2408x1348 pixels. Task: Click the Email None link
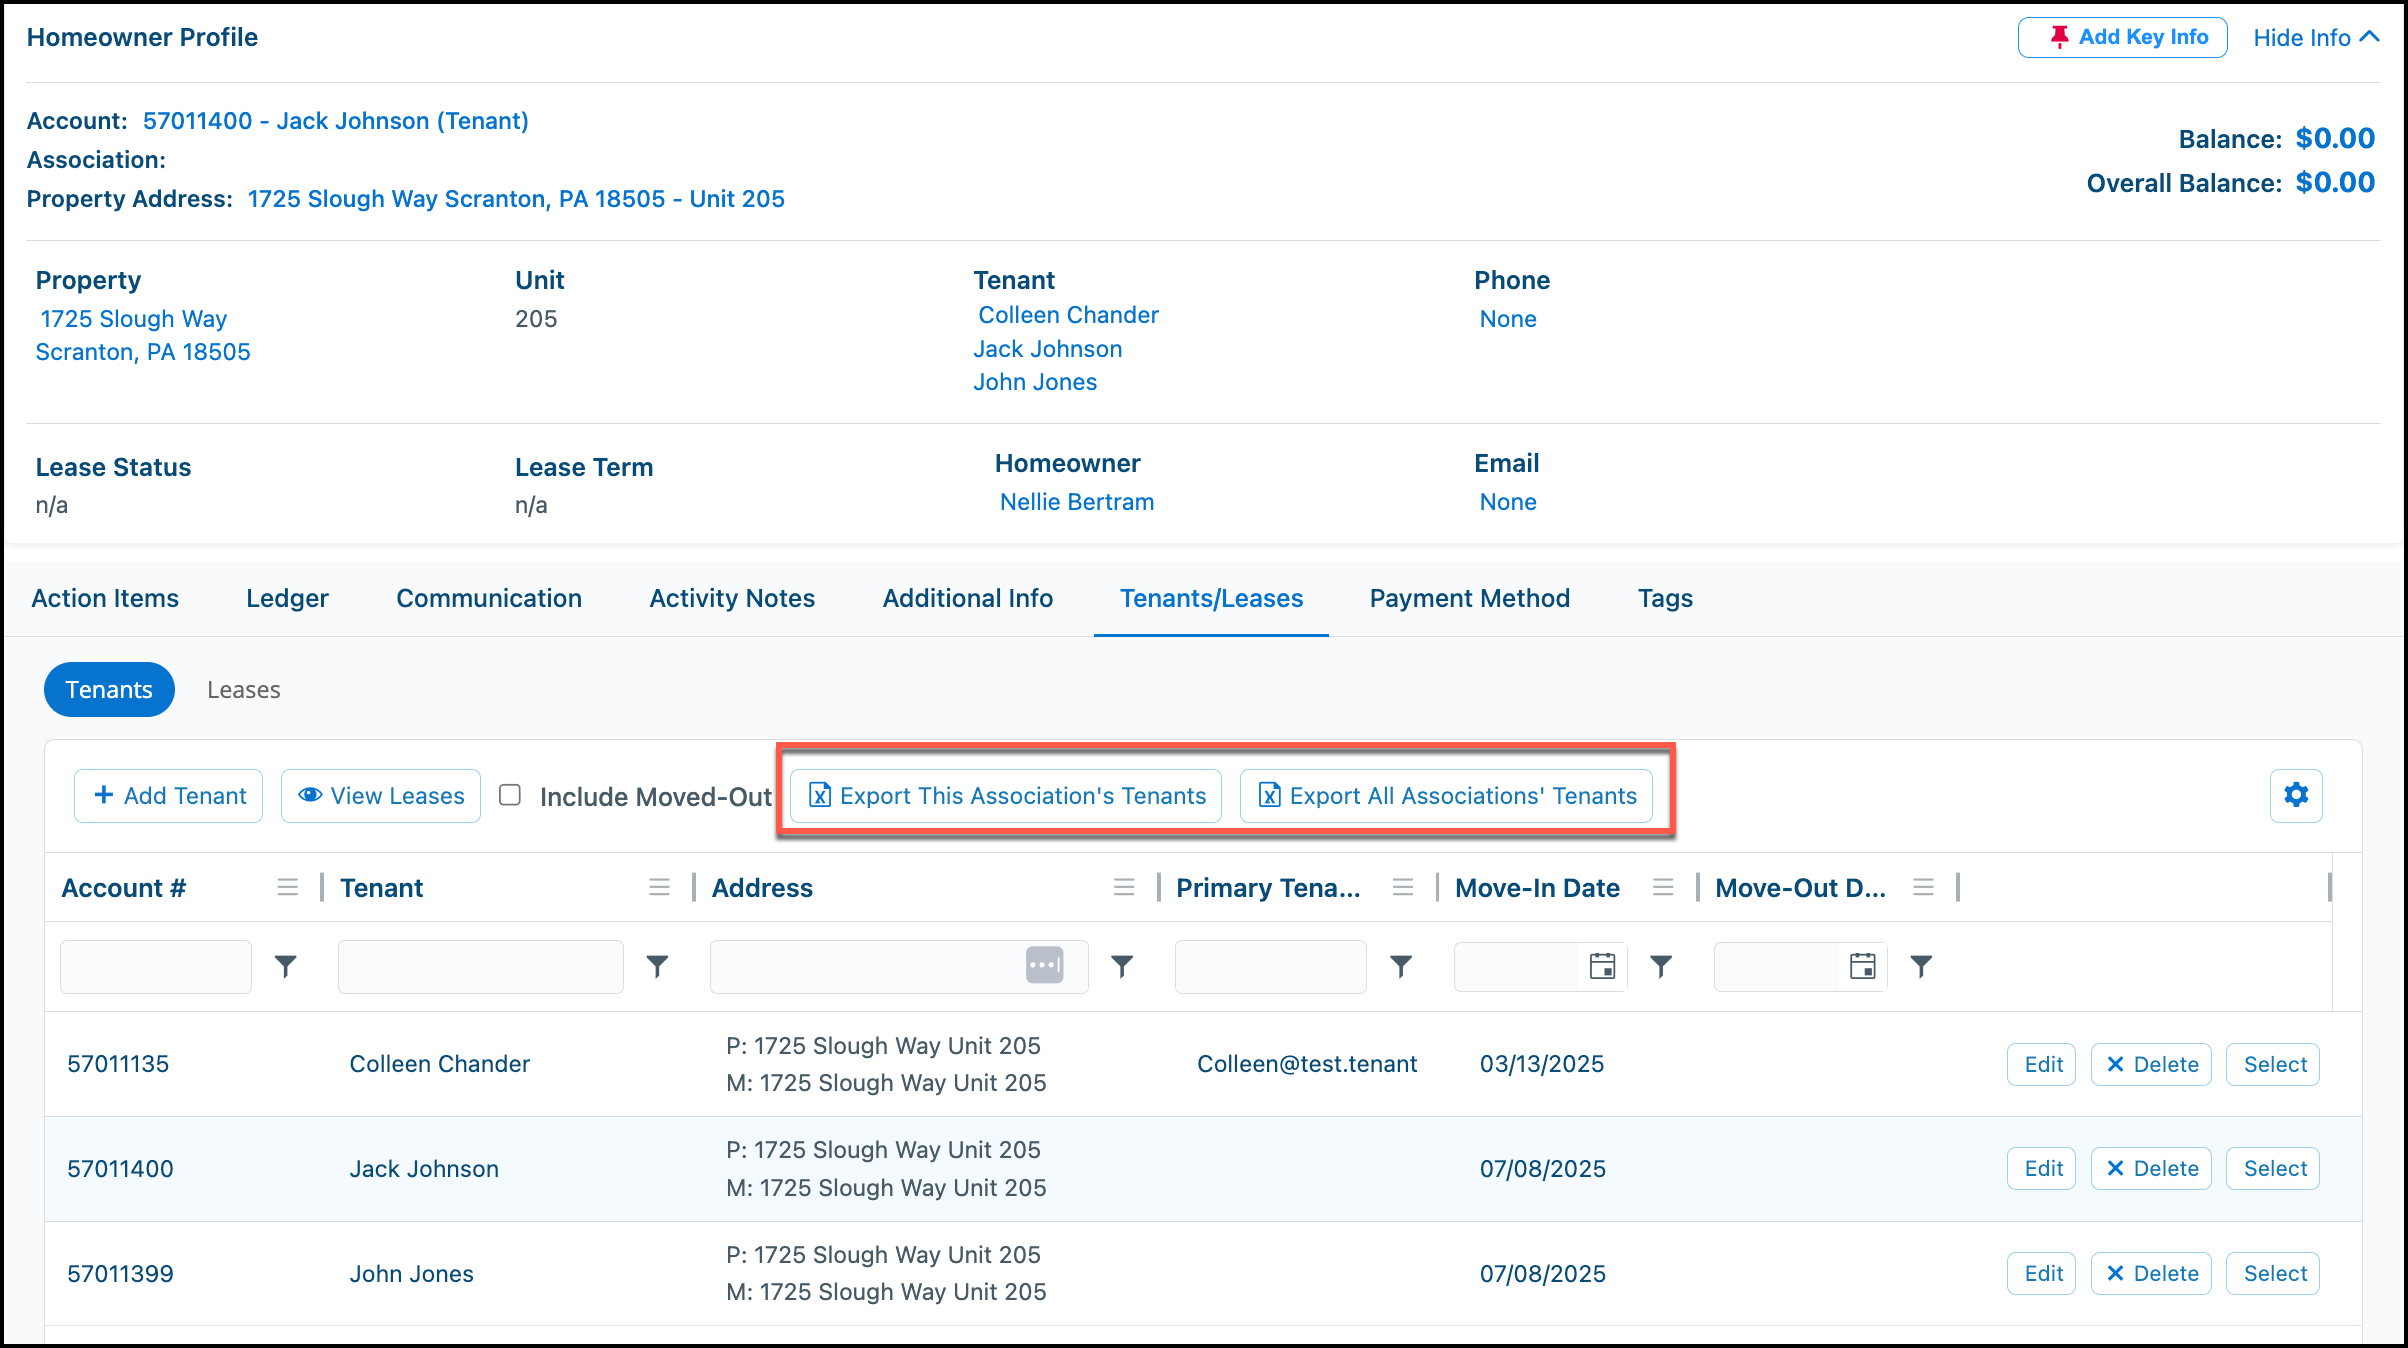pos(1508,502)
